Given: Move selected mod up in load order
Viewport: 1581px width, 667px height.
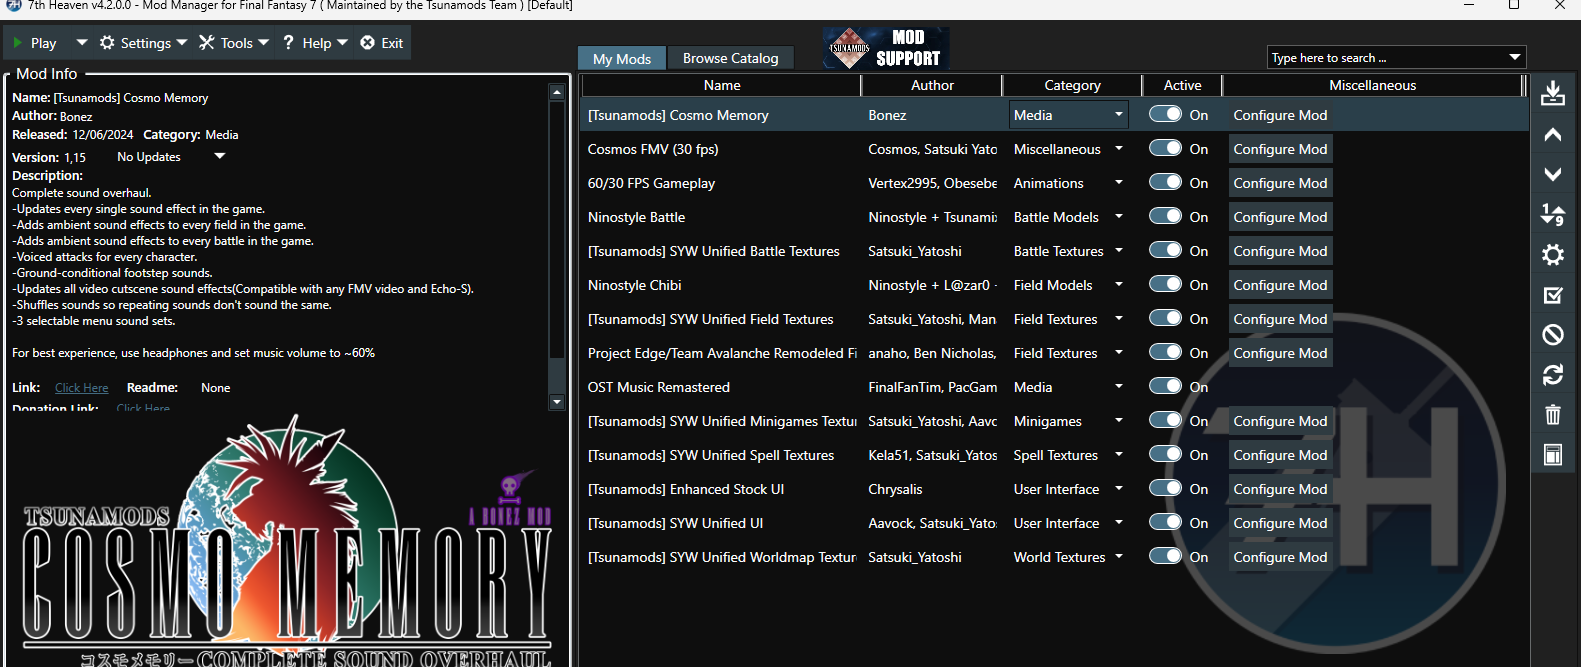Looking at the screenshot, I should coord(1552,134).
